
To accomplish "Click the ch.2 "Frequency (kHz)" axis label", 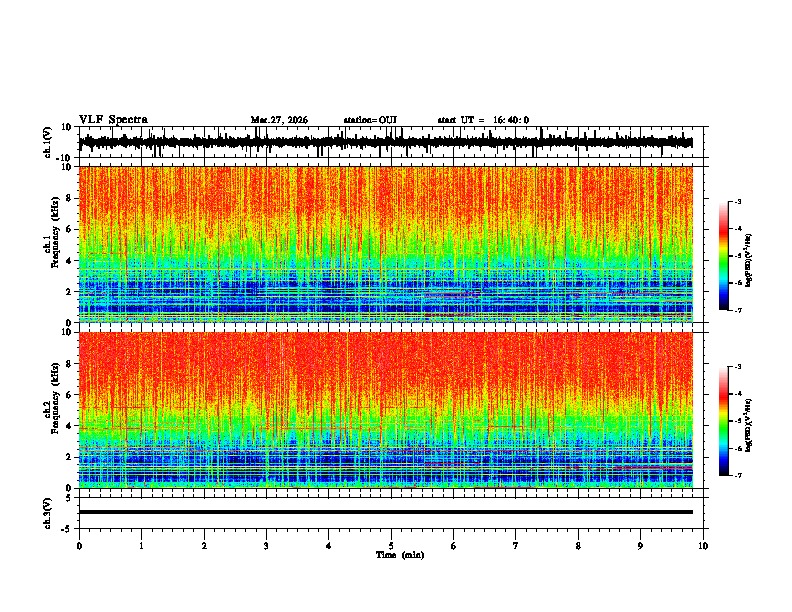I will pyautogui.click(x=55, y=398).
